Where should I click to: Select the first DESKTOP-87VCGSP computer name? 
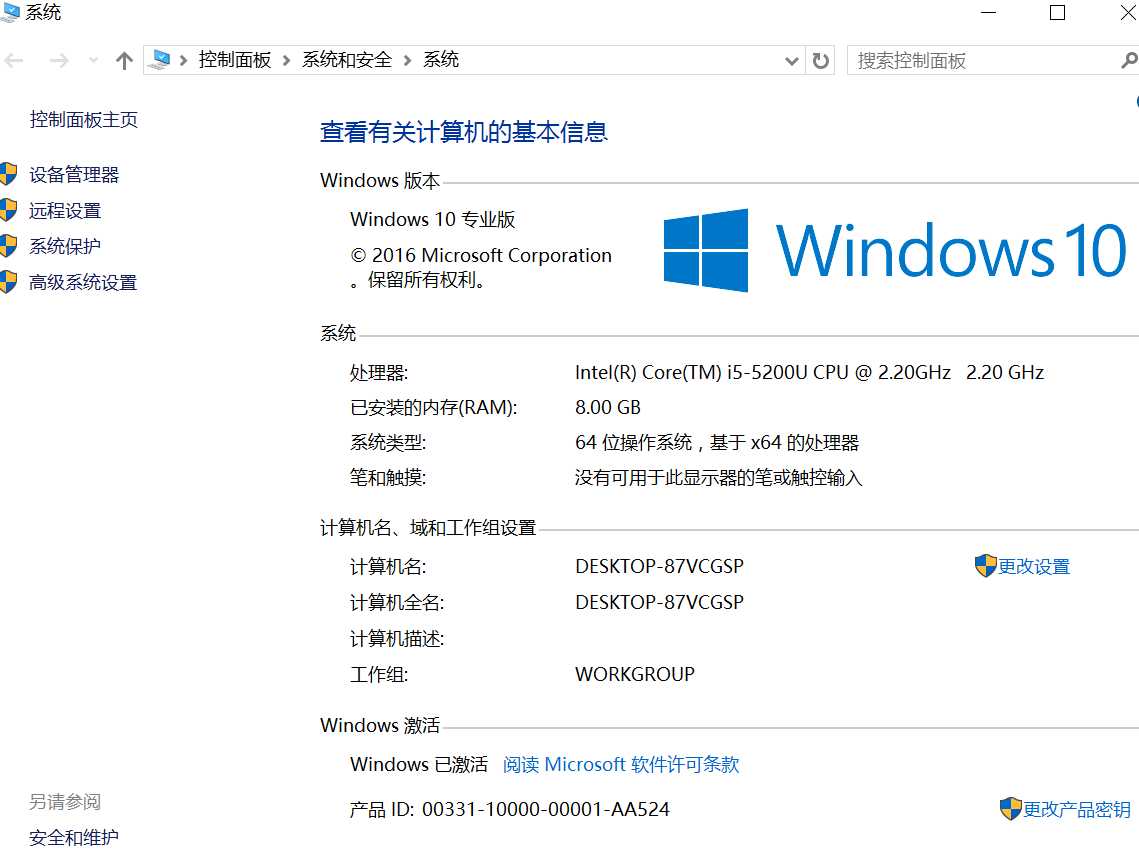point(660,567)
